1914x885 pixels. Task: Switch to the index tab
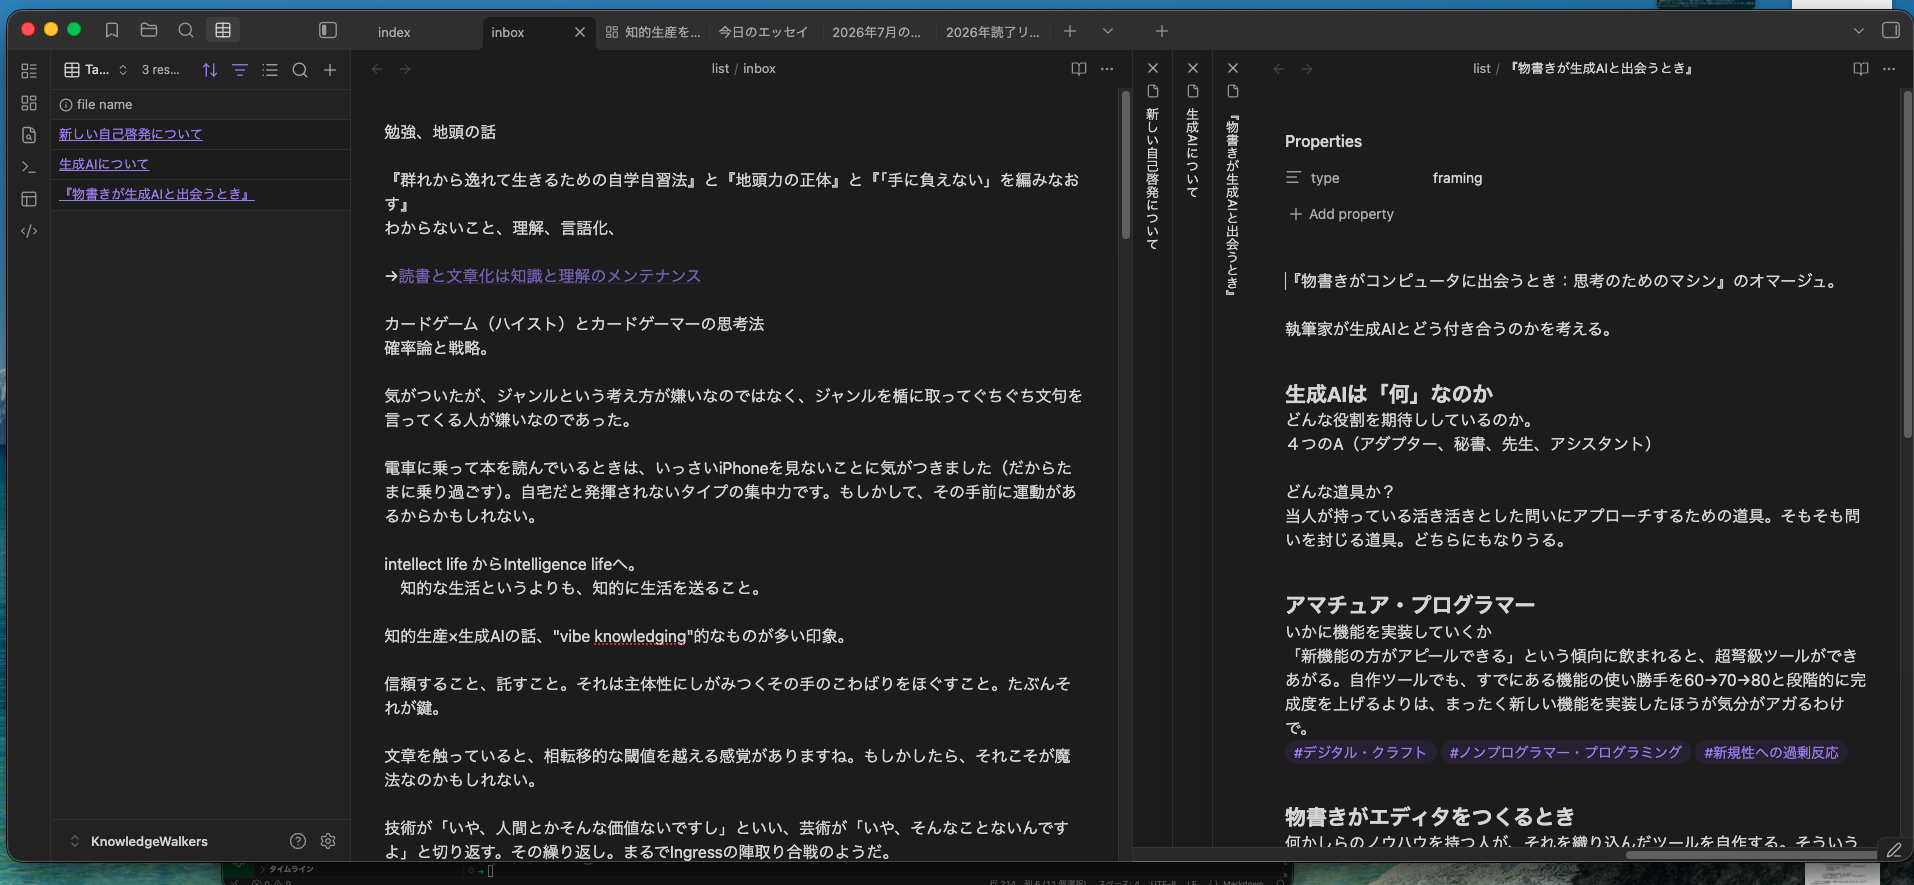click(394, 32)
